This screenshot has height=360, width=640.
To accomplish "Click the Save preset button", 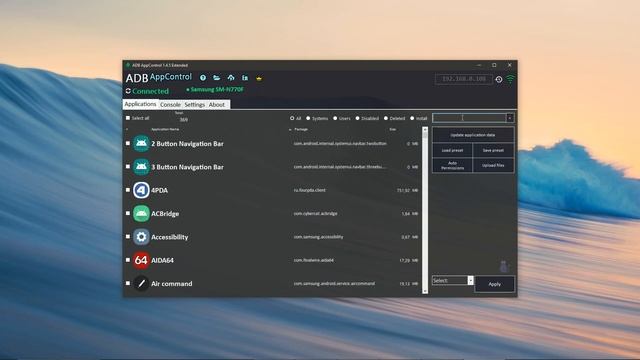I will [x=493, y=150].
